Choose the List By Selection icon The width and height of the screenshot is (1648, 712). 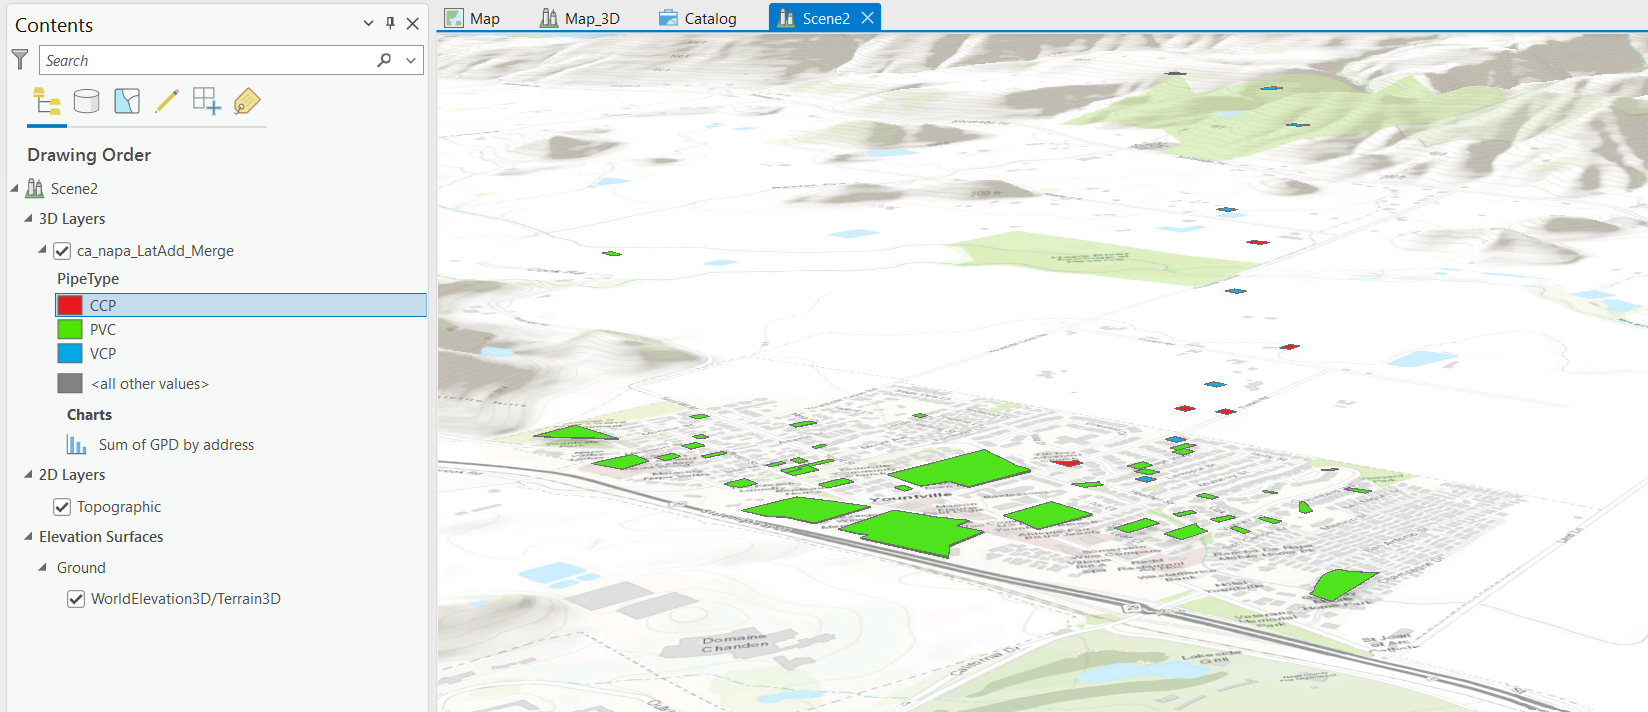click(x=127, y=101)
